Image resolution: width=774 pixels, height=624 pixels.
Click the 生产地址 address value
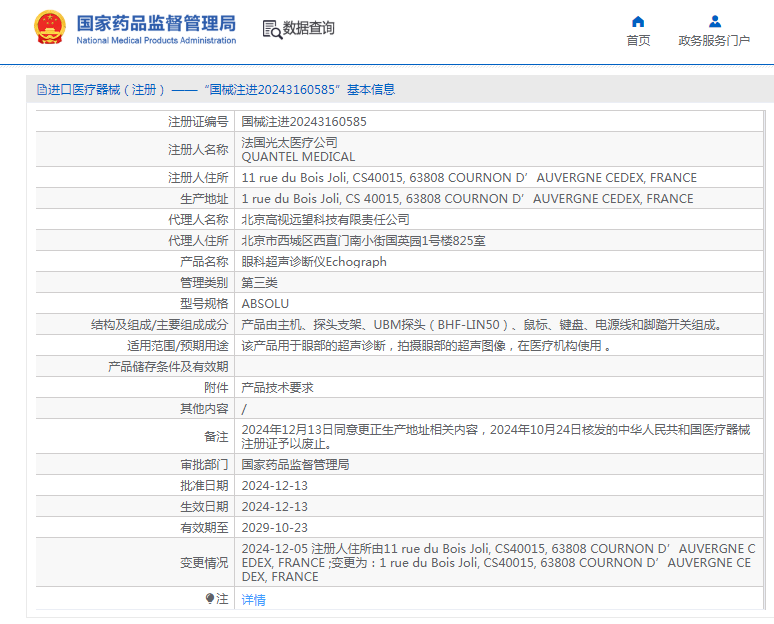click(467, 198)
